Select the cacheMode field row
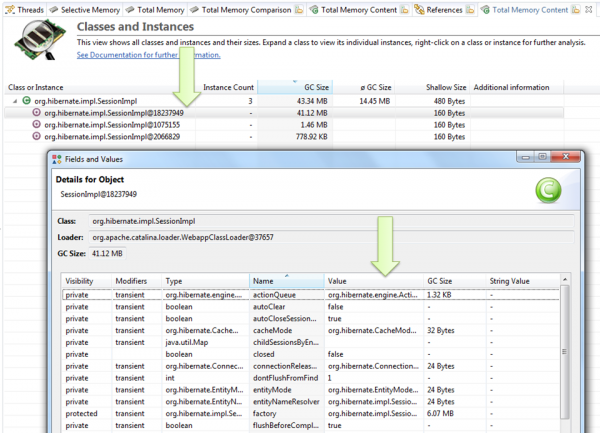The image size is (600, 433). [310, 330]
